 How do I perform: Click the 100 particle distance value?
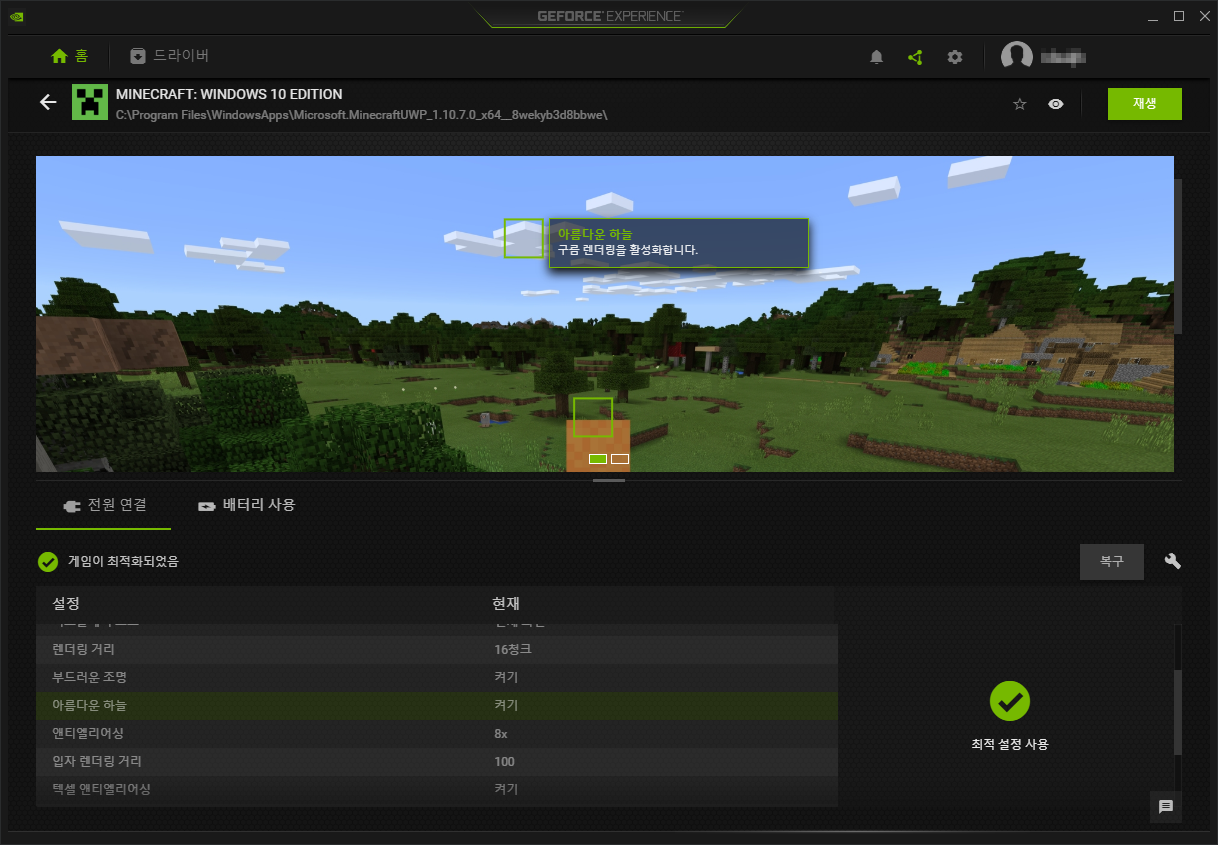[x=504, y=761]
